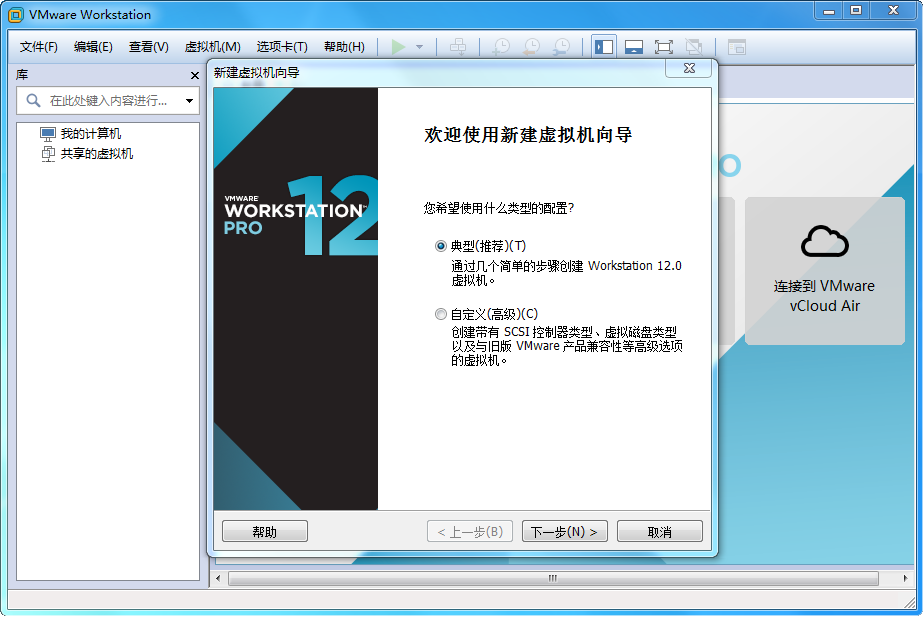The image size is (924, 617).
Task: Open the 虚拟机(M) menu
Action: (x=212, y=47)
